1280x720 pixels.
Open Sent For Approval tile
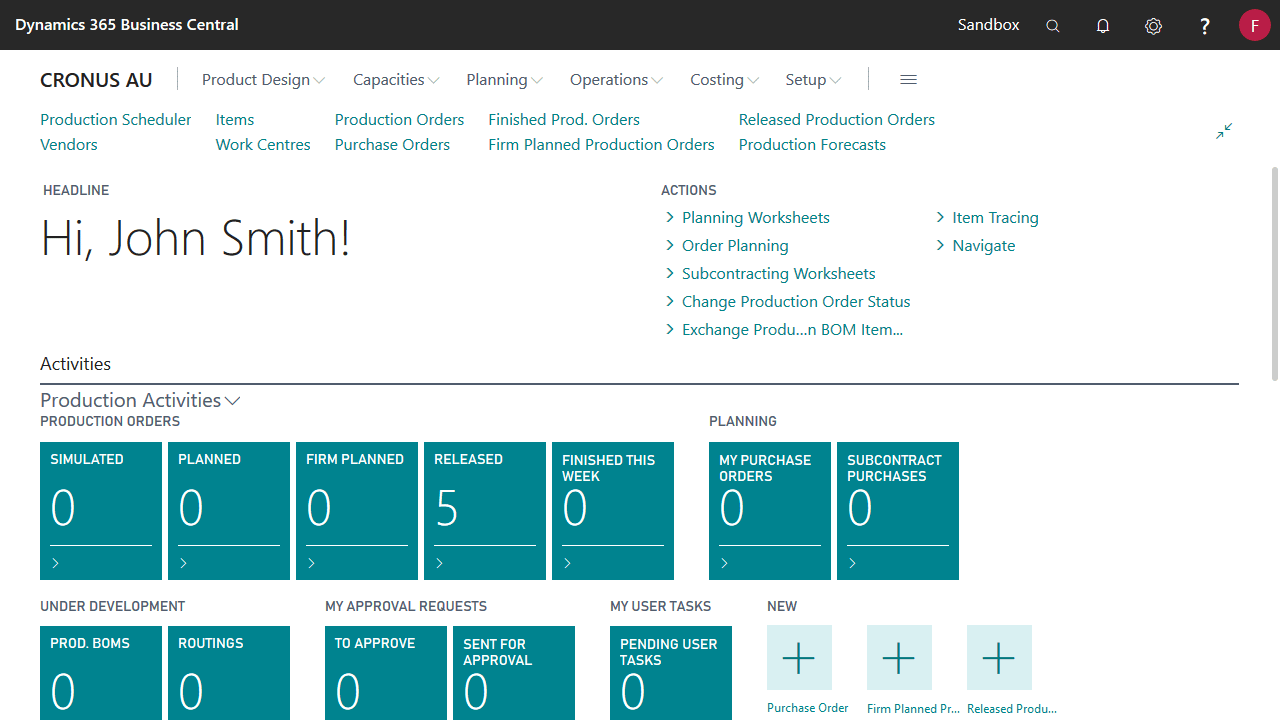(x=514, y=673)
